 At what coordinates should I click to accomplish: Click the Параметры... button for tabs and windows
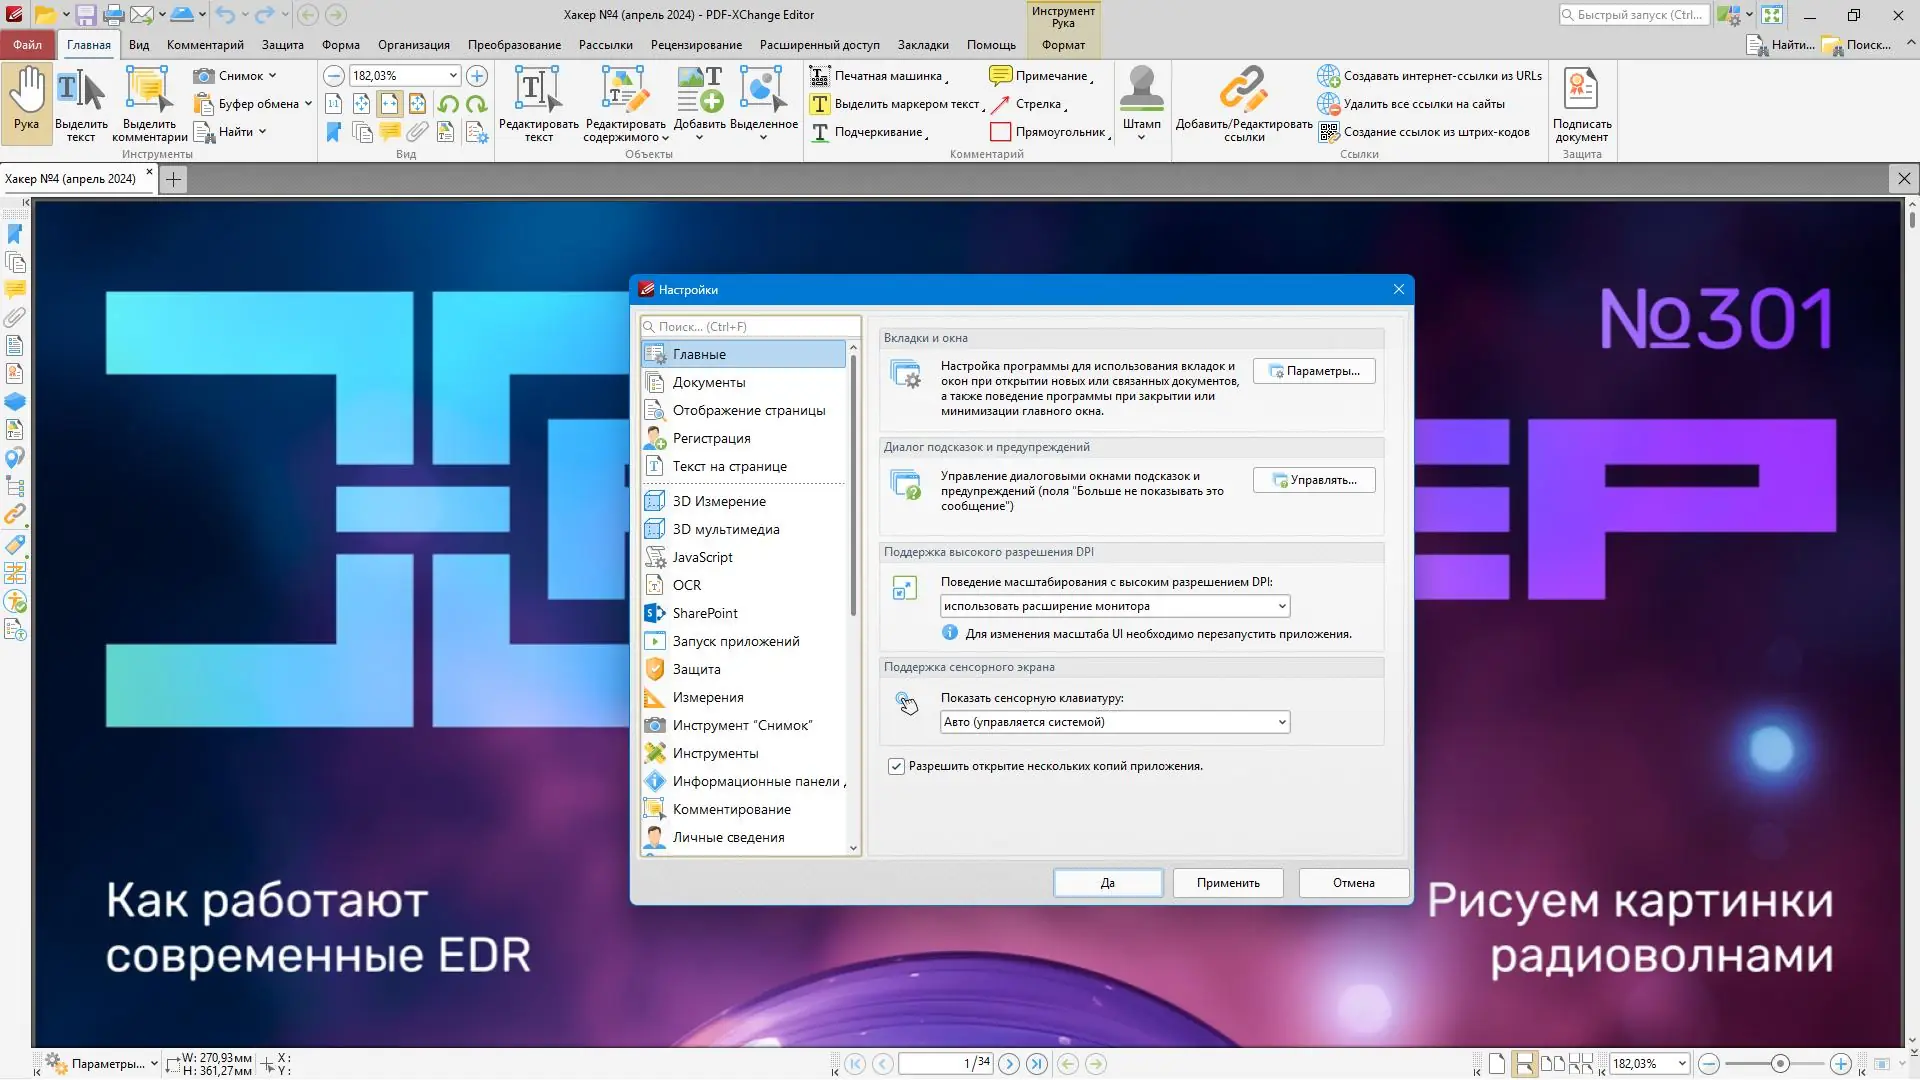coord(1313,371)
